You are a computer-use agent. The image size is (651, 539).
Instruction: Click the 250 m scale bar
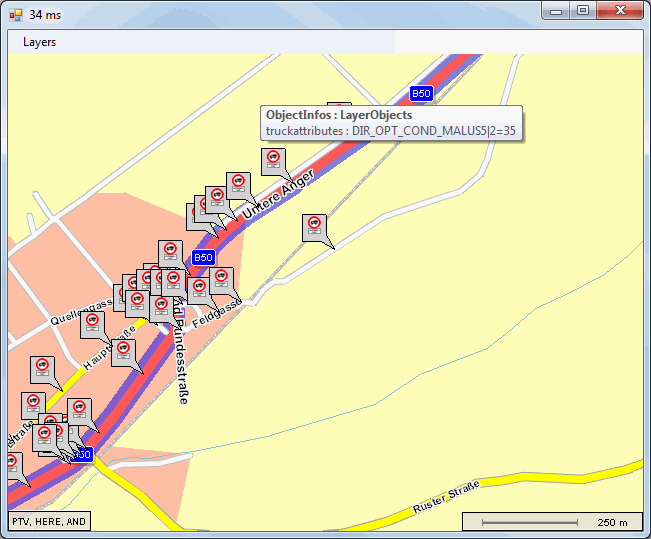551,521
